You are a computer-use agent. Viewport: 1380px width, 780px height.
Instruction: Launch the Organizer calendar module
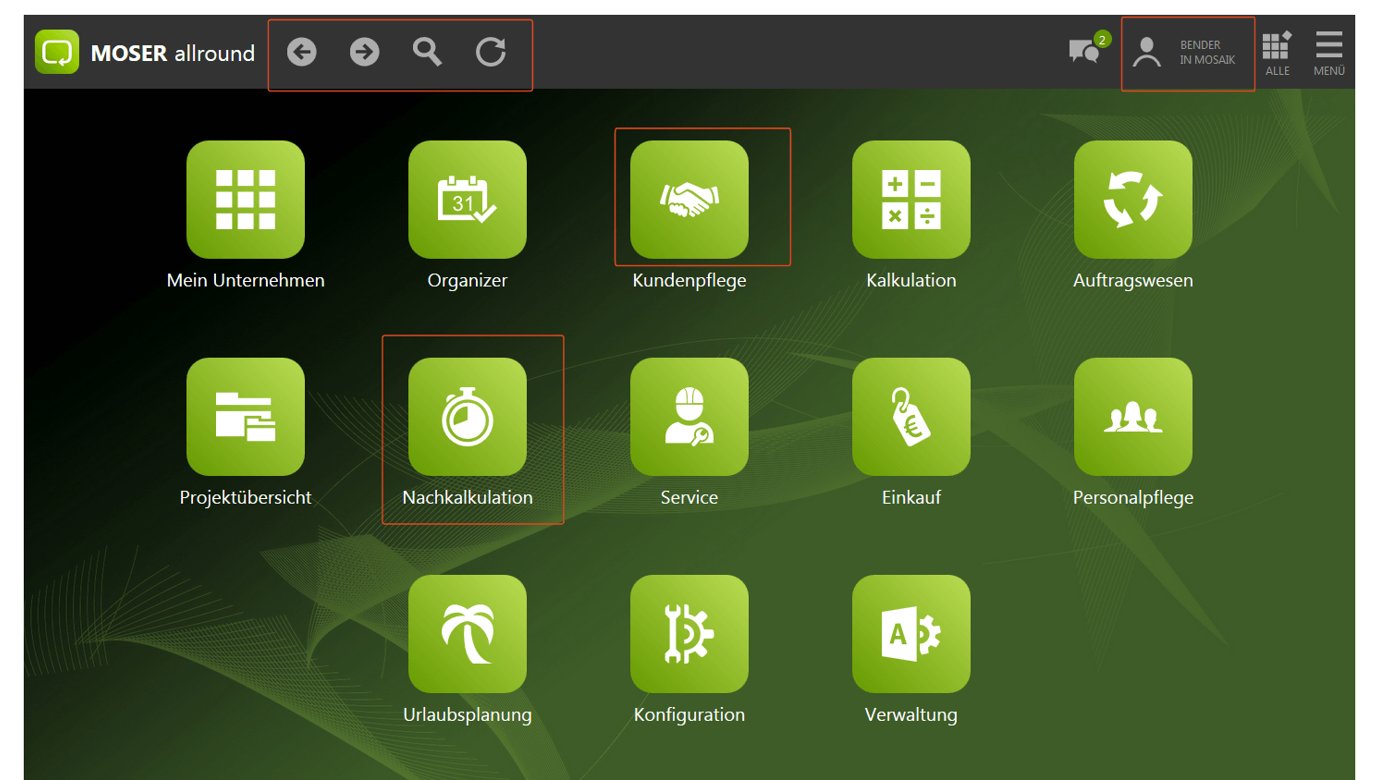pyautogui.click(x=467, y=200)
